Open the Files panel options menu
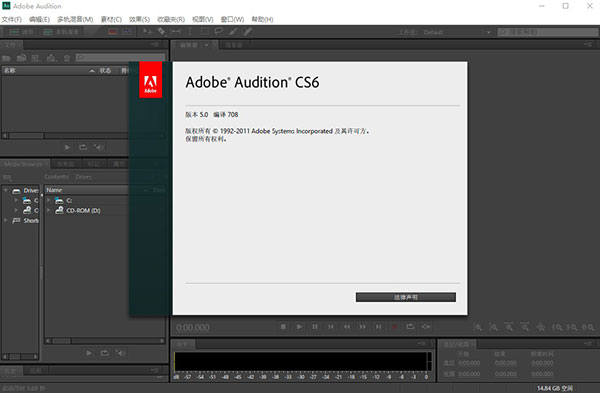600x393 pixels. click(x=154, y=44)
